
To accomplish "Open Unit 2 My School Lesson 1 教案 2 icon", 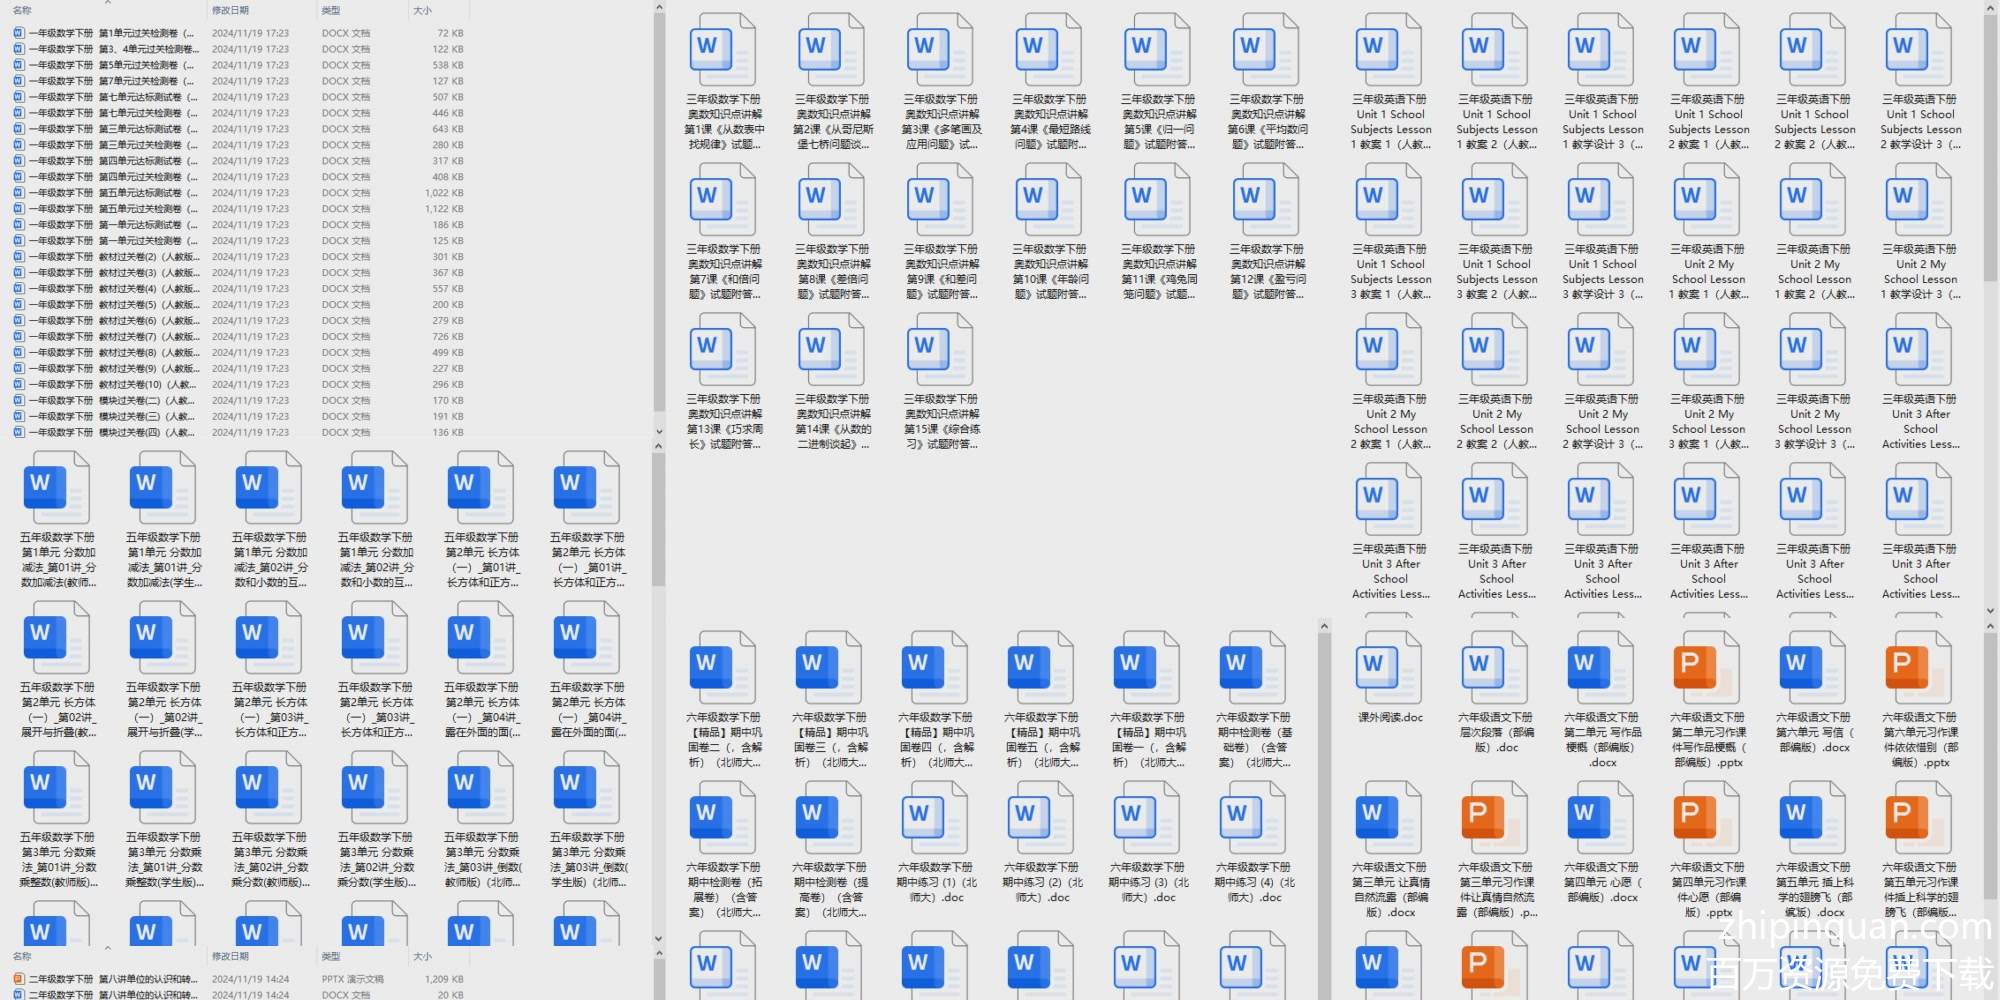I will [1812, 200].
